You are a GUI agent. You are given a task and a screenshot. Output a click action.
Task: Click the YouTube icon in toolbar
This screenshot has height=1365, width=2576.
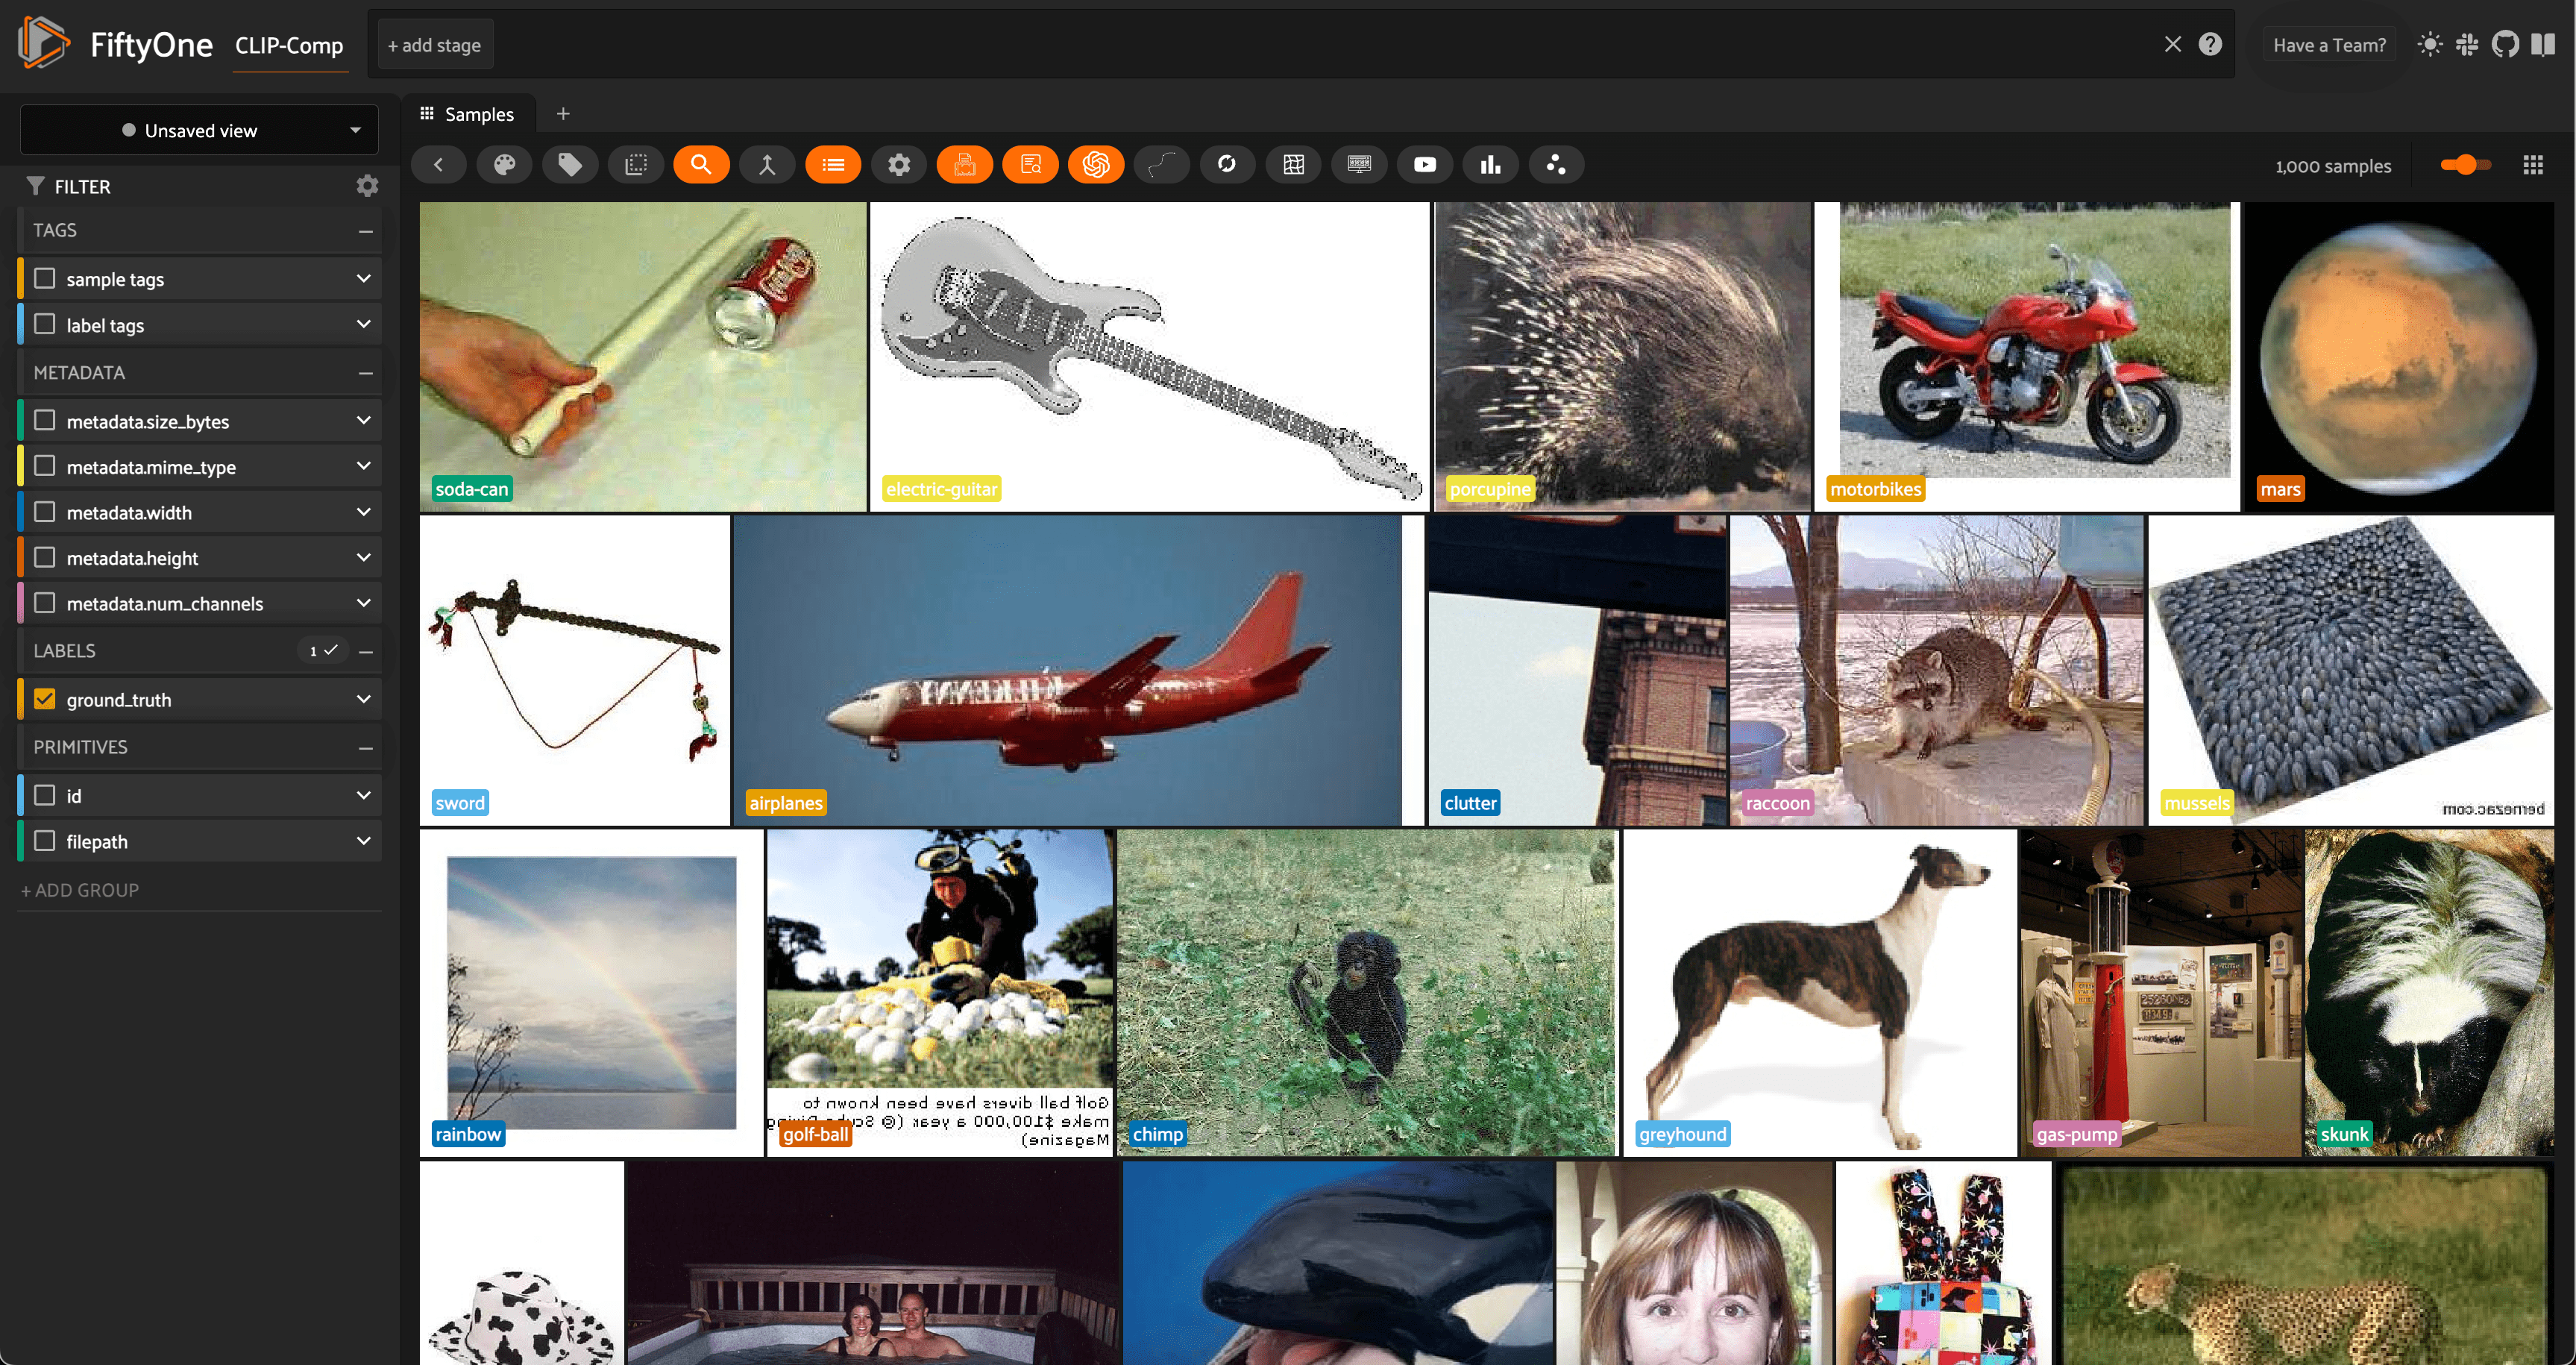click(x=1425, y=165)
